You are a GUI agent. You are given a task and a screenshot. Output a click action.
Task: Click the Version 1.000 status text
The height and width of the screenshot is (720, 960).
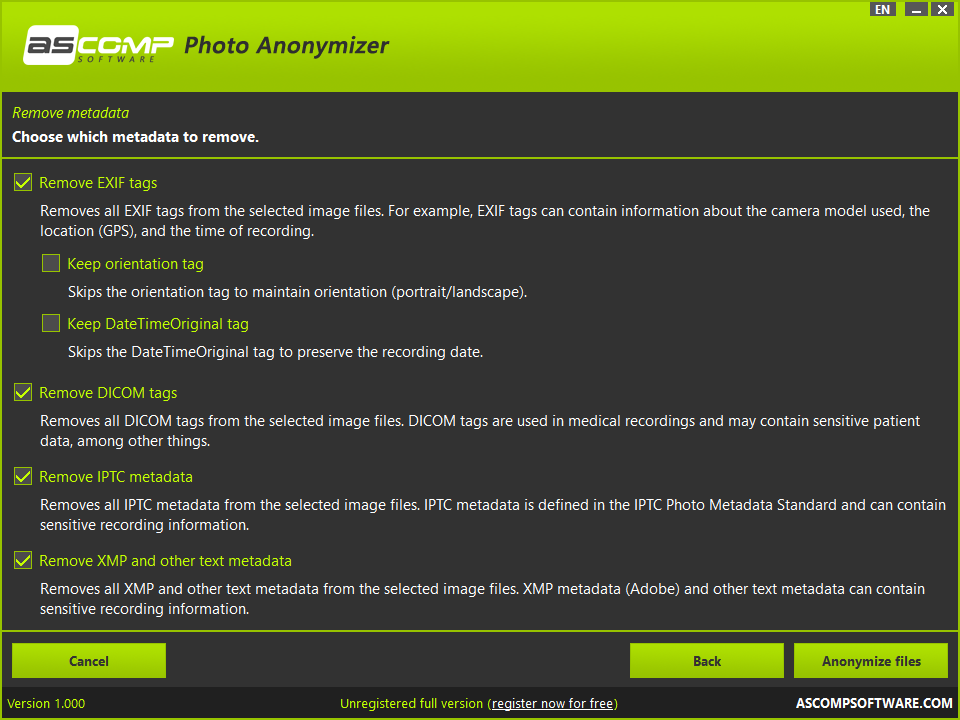pyautogui.click(x=46, y=703)
